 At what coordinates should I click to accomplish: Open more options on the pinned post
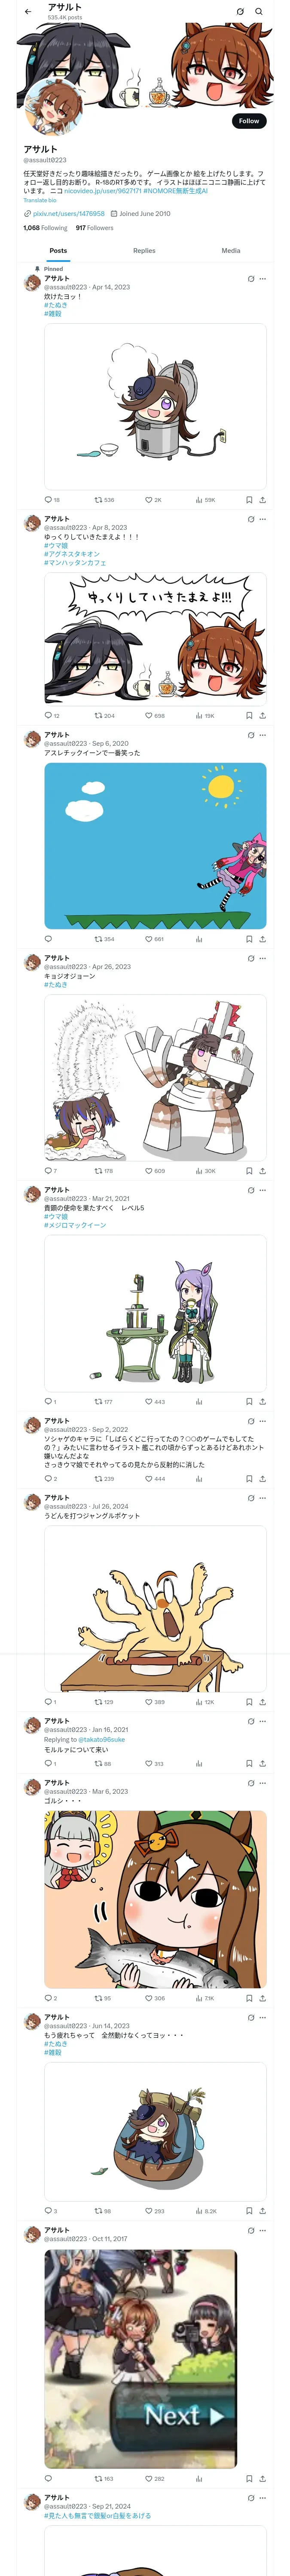click(x=263, y=279)
